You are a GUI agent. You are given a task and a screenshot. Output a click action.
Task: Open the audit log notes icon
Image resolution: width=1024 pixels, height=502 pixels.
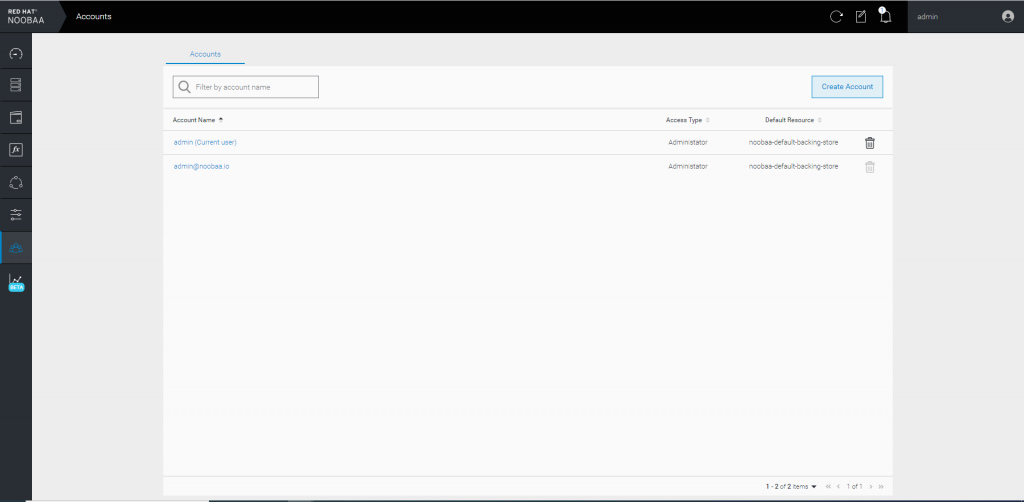coord(861,17)
